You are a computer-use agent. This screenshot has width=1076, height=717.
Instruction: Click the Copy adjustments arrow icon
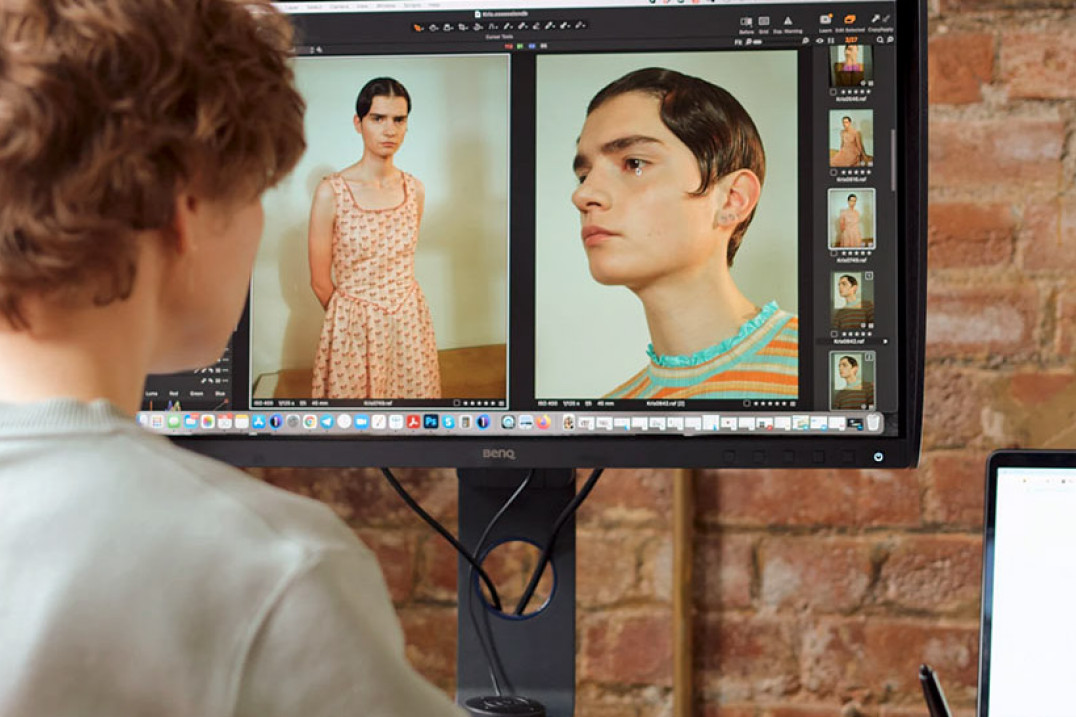[x=875, y=19]
